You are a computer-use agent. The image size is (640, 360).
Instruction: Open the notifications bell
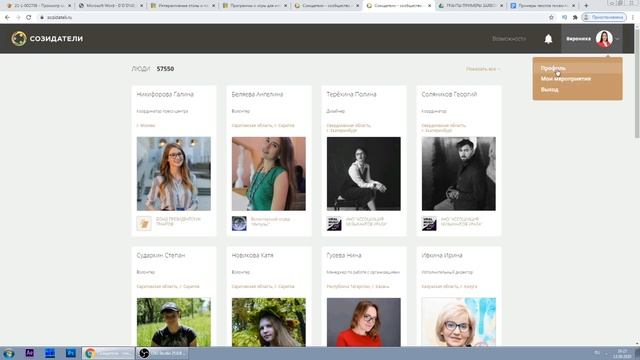point(548,39)
